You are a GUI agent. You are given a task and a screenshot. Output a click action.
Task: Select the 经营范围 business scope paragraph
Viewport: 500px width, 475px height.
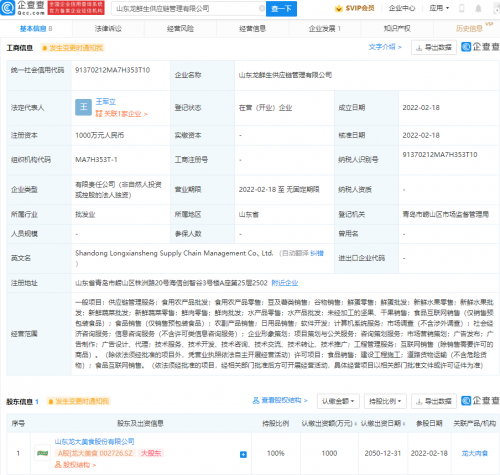[284, 334]
